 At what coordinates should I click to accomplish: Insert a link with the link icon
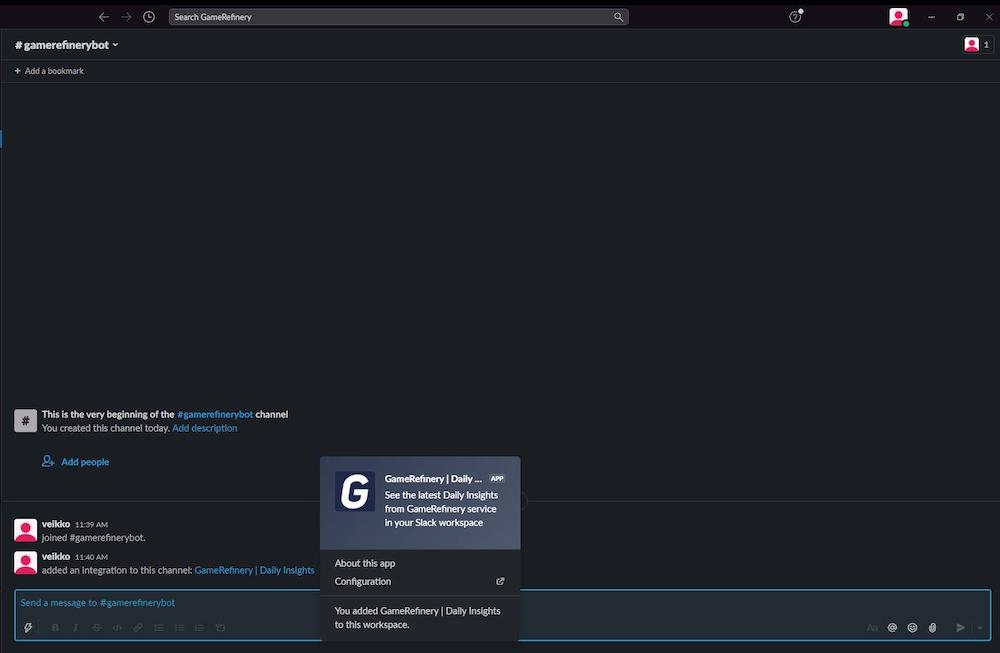[138, 627]
